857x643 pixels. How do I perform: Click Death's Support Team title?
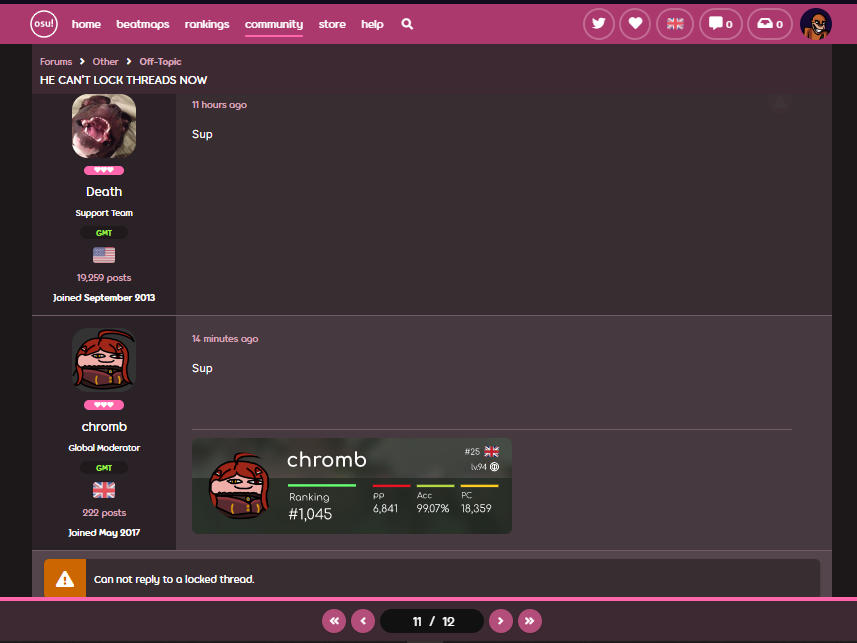pos(104,213)
